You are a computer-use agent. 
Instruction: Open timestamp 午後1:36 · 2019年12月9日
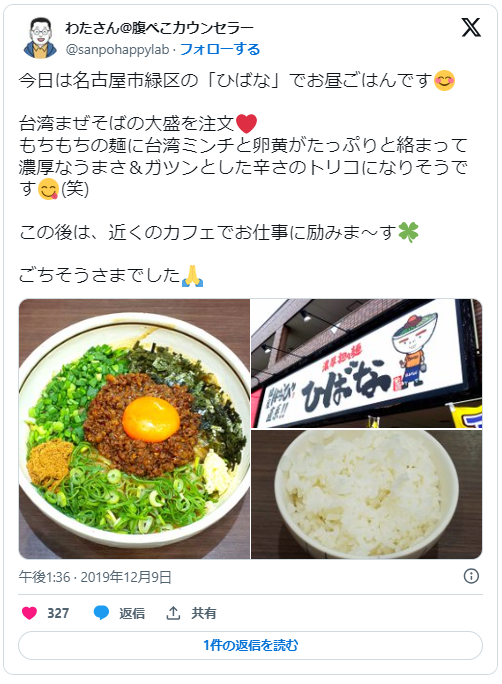pyautogui.click(x=95, y=577)
